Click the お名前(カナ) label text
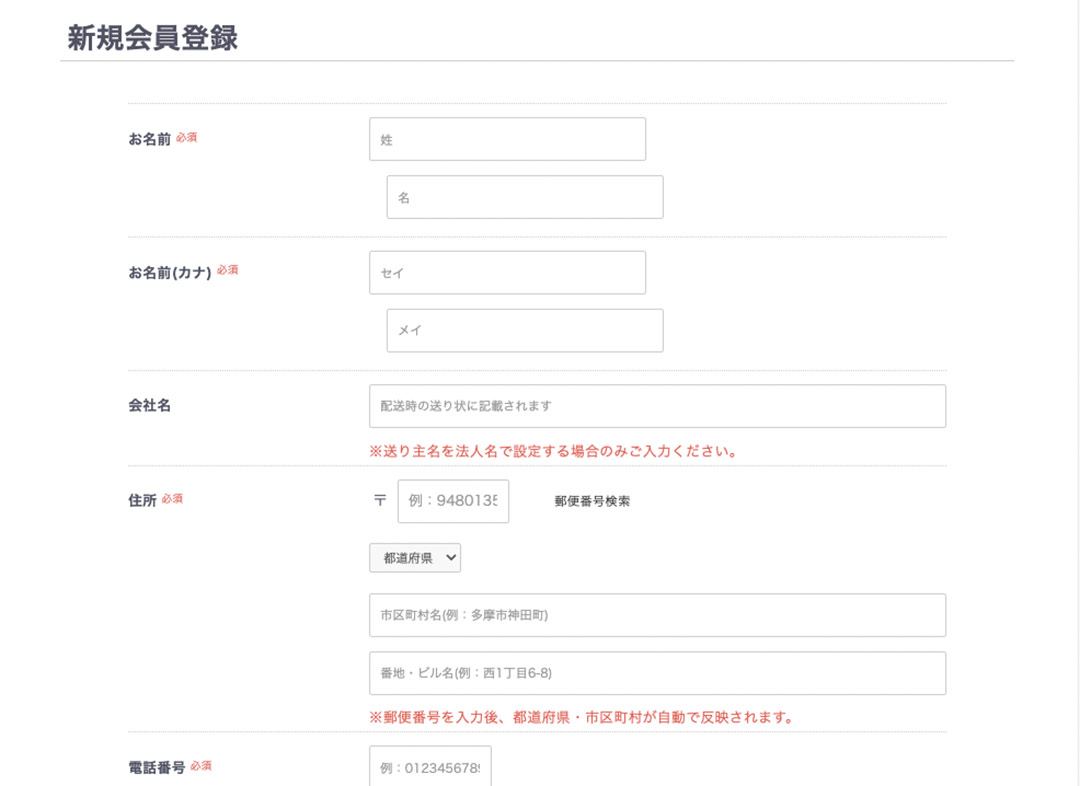This screenshot has width=1080, height=786. tap(170, 273)
